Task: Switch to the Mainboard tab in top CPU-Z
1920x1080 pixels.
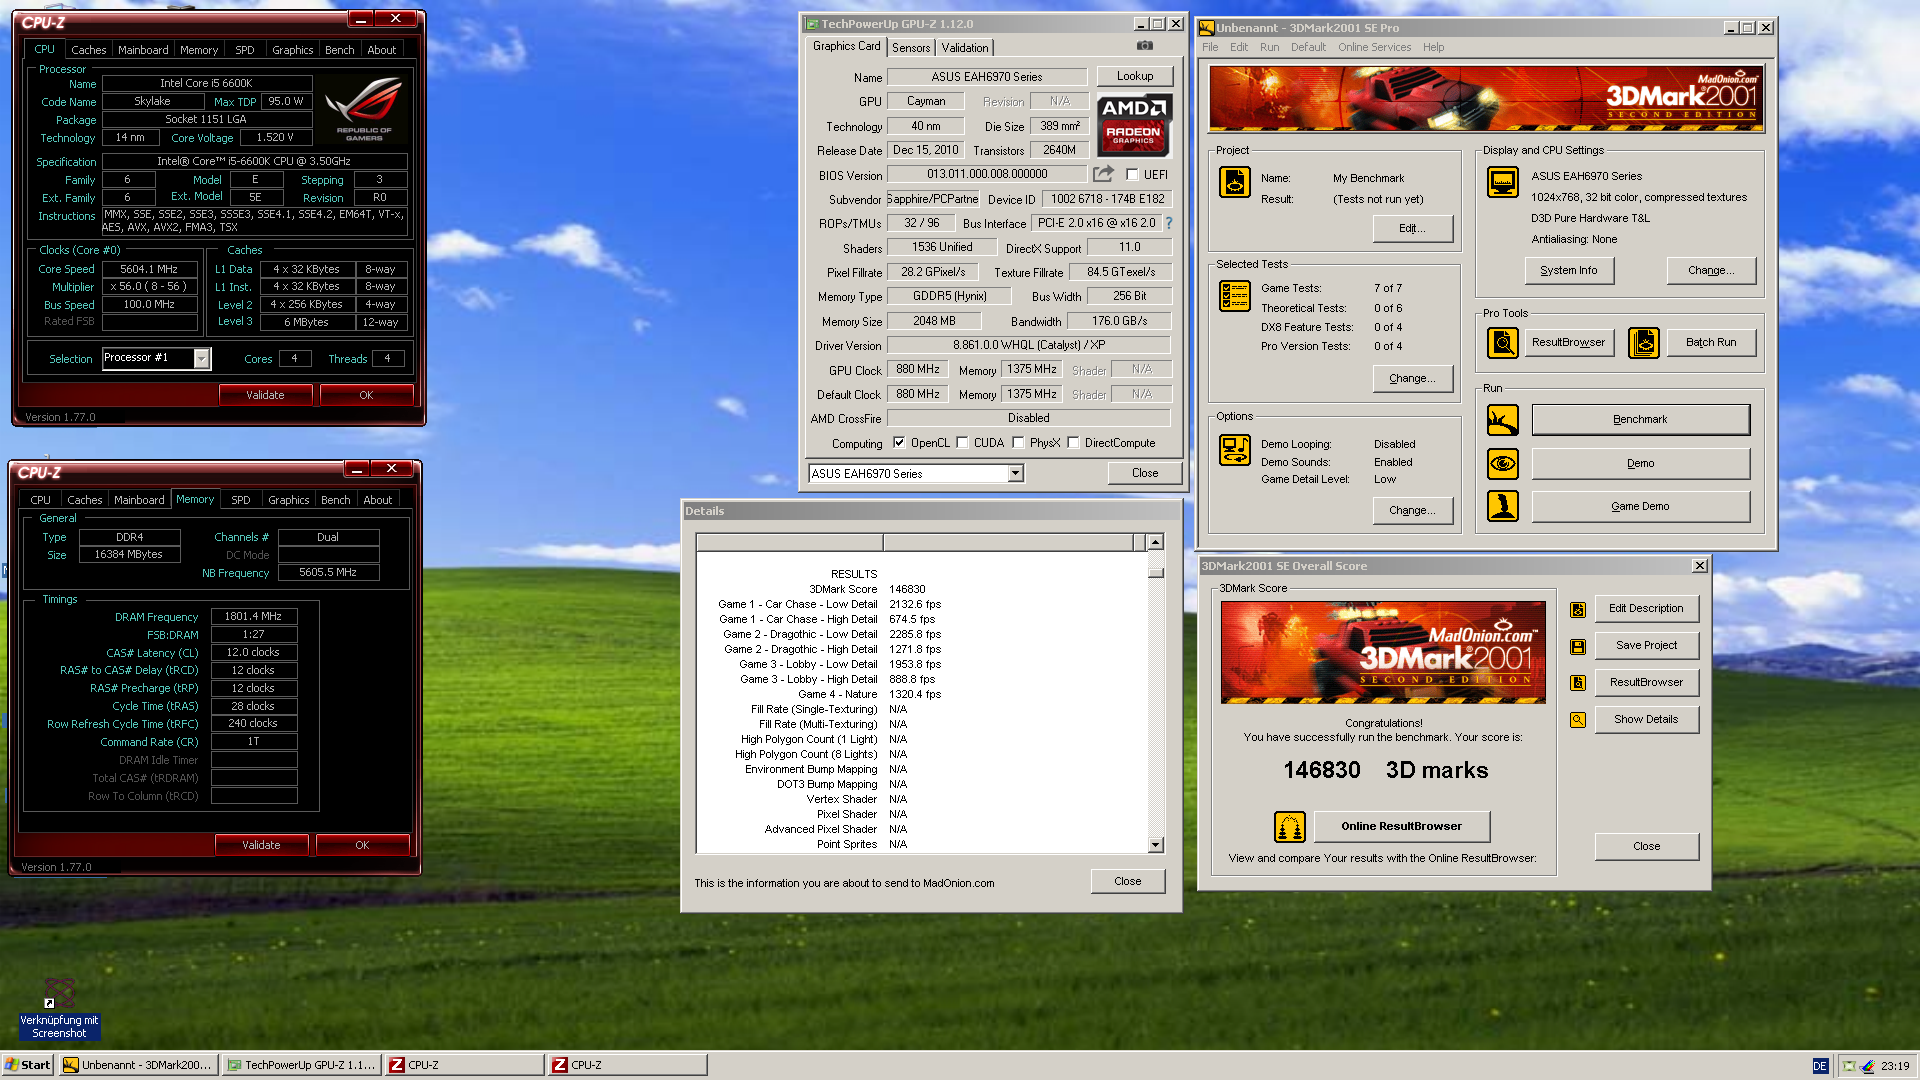Action: coord(143,50)
